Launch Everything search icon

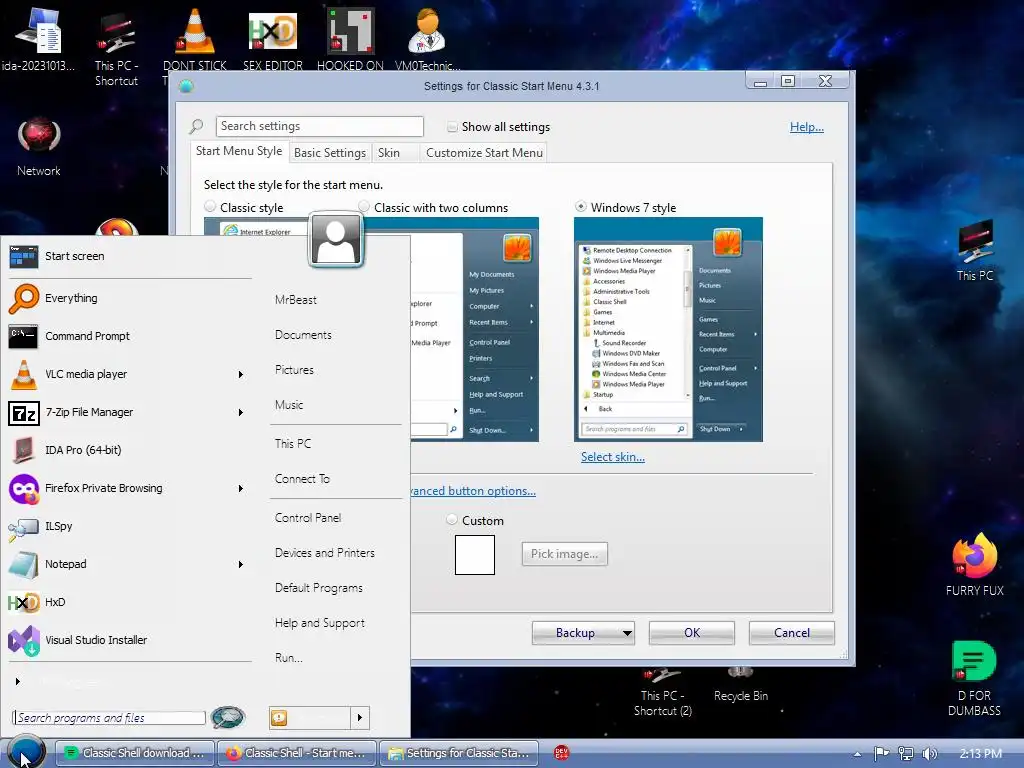click(x=24, y=298)
